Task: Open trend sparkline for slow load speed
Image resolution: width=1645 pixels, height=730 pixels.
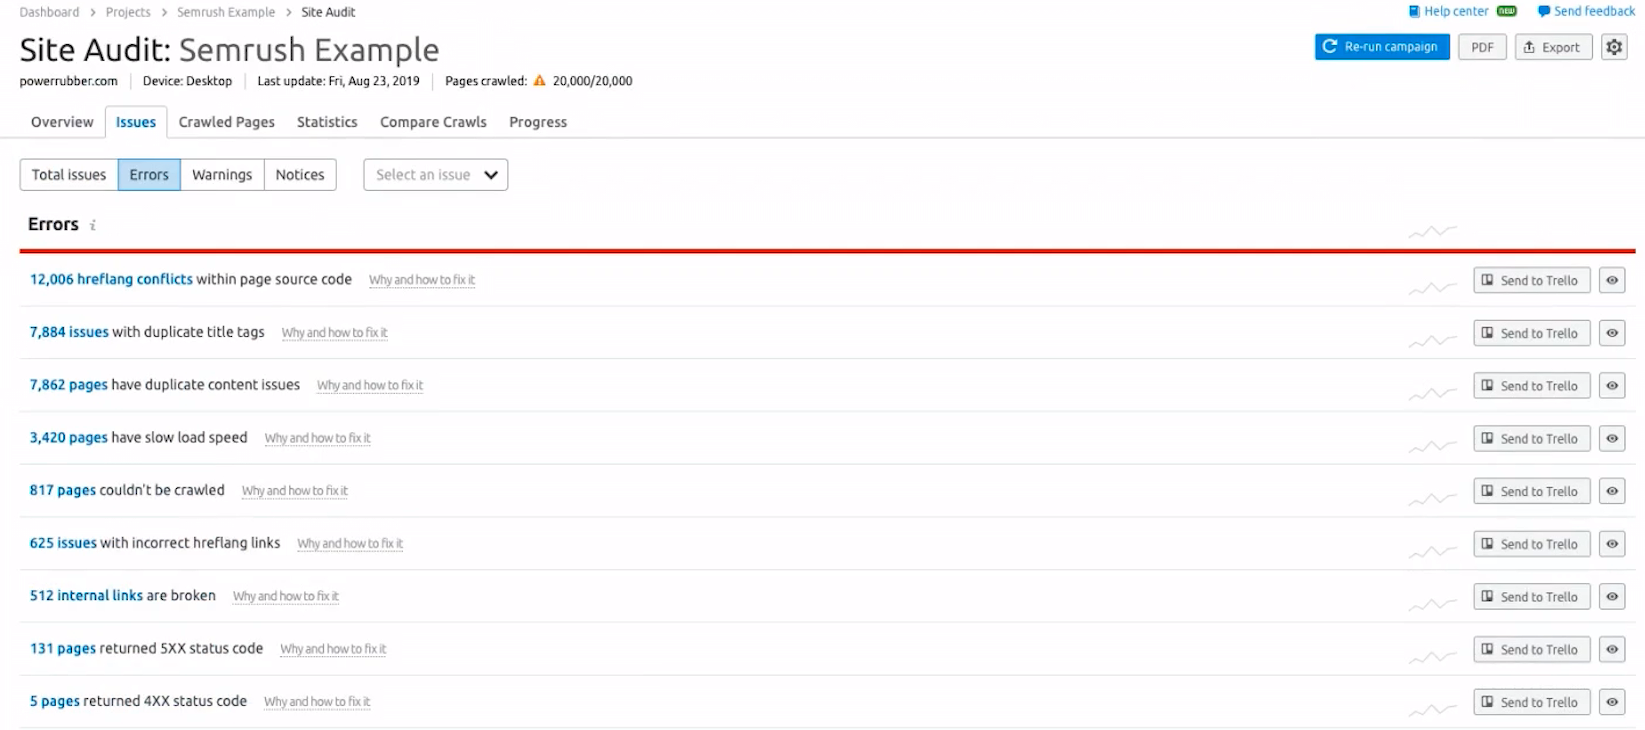Action: click(1432, 446)
